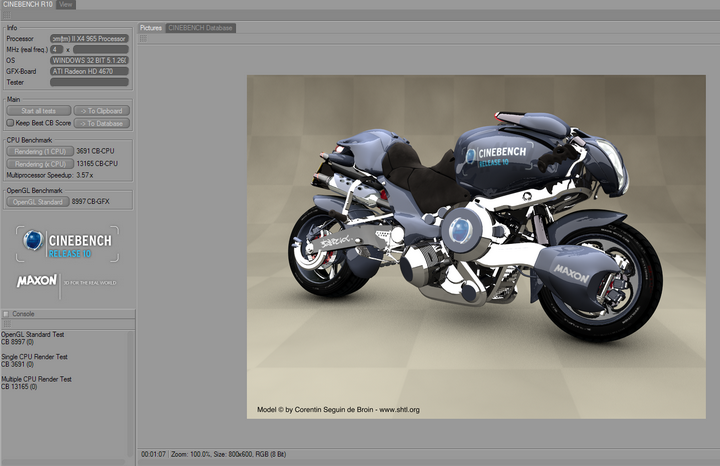
Task: Click the '3691 CB-CPU' single CPU score
Action: [95, 151]
